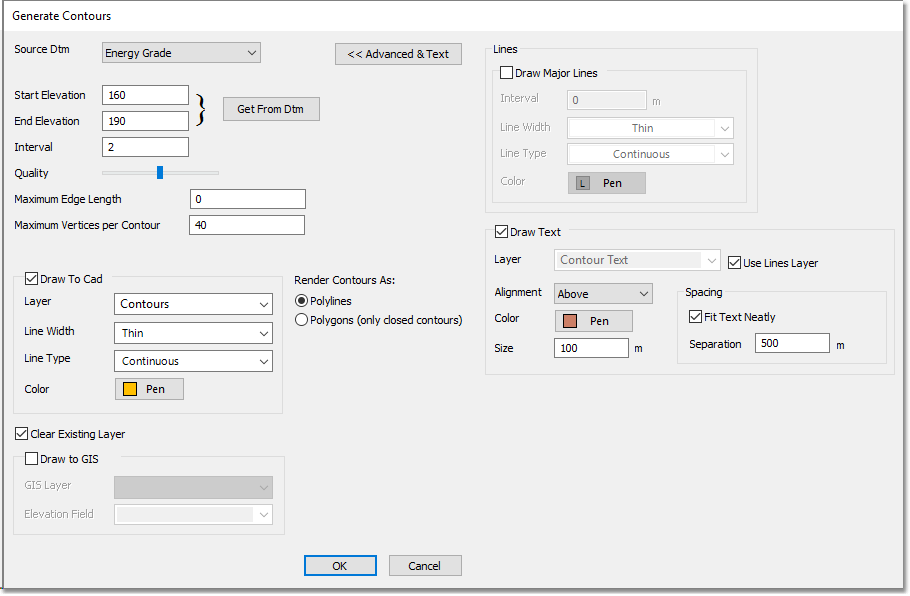Click the Major Lines gray Pen color button
This screenshot has width=910, height=596.
[x=606, y=183]
